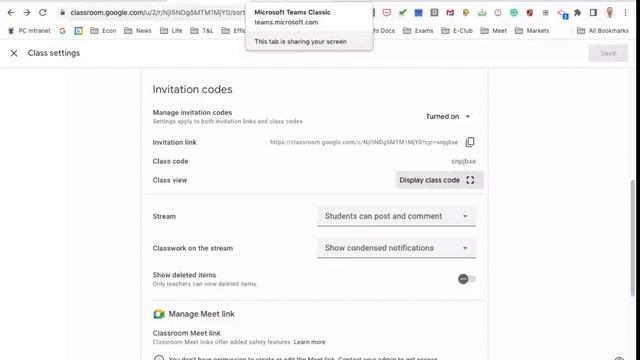Viewport: 640px width, 360px height.
Task: Go back in the browser
Action: click(x=11, y=13)
